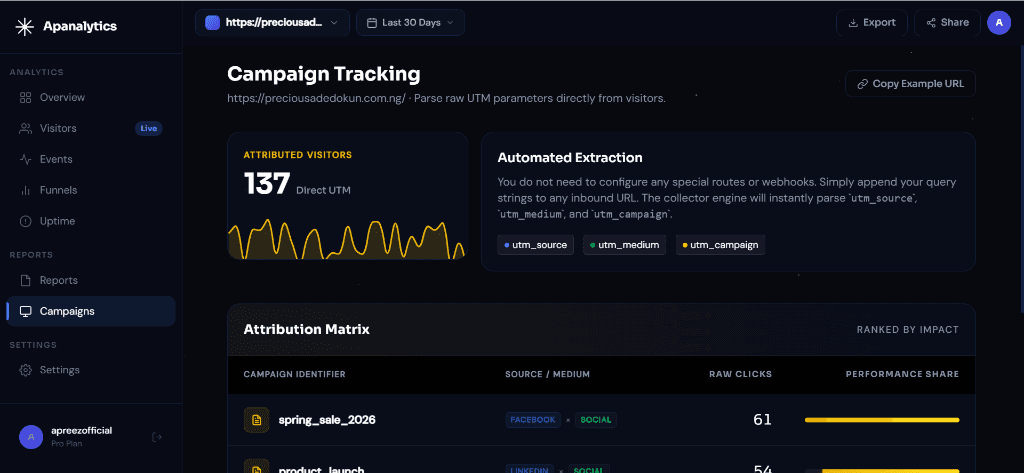Click the 137 attributed visitors number
The image size is (1024, 473).
coord(266,184)
